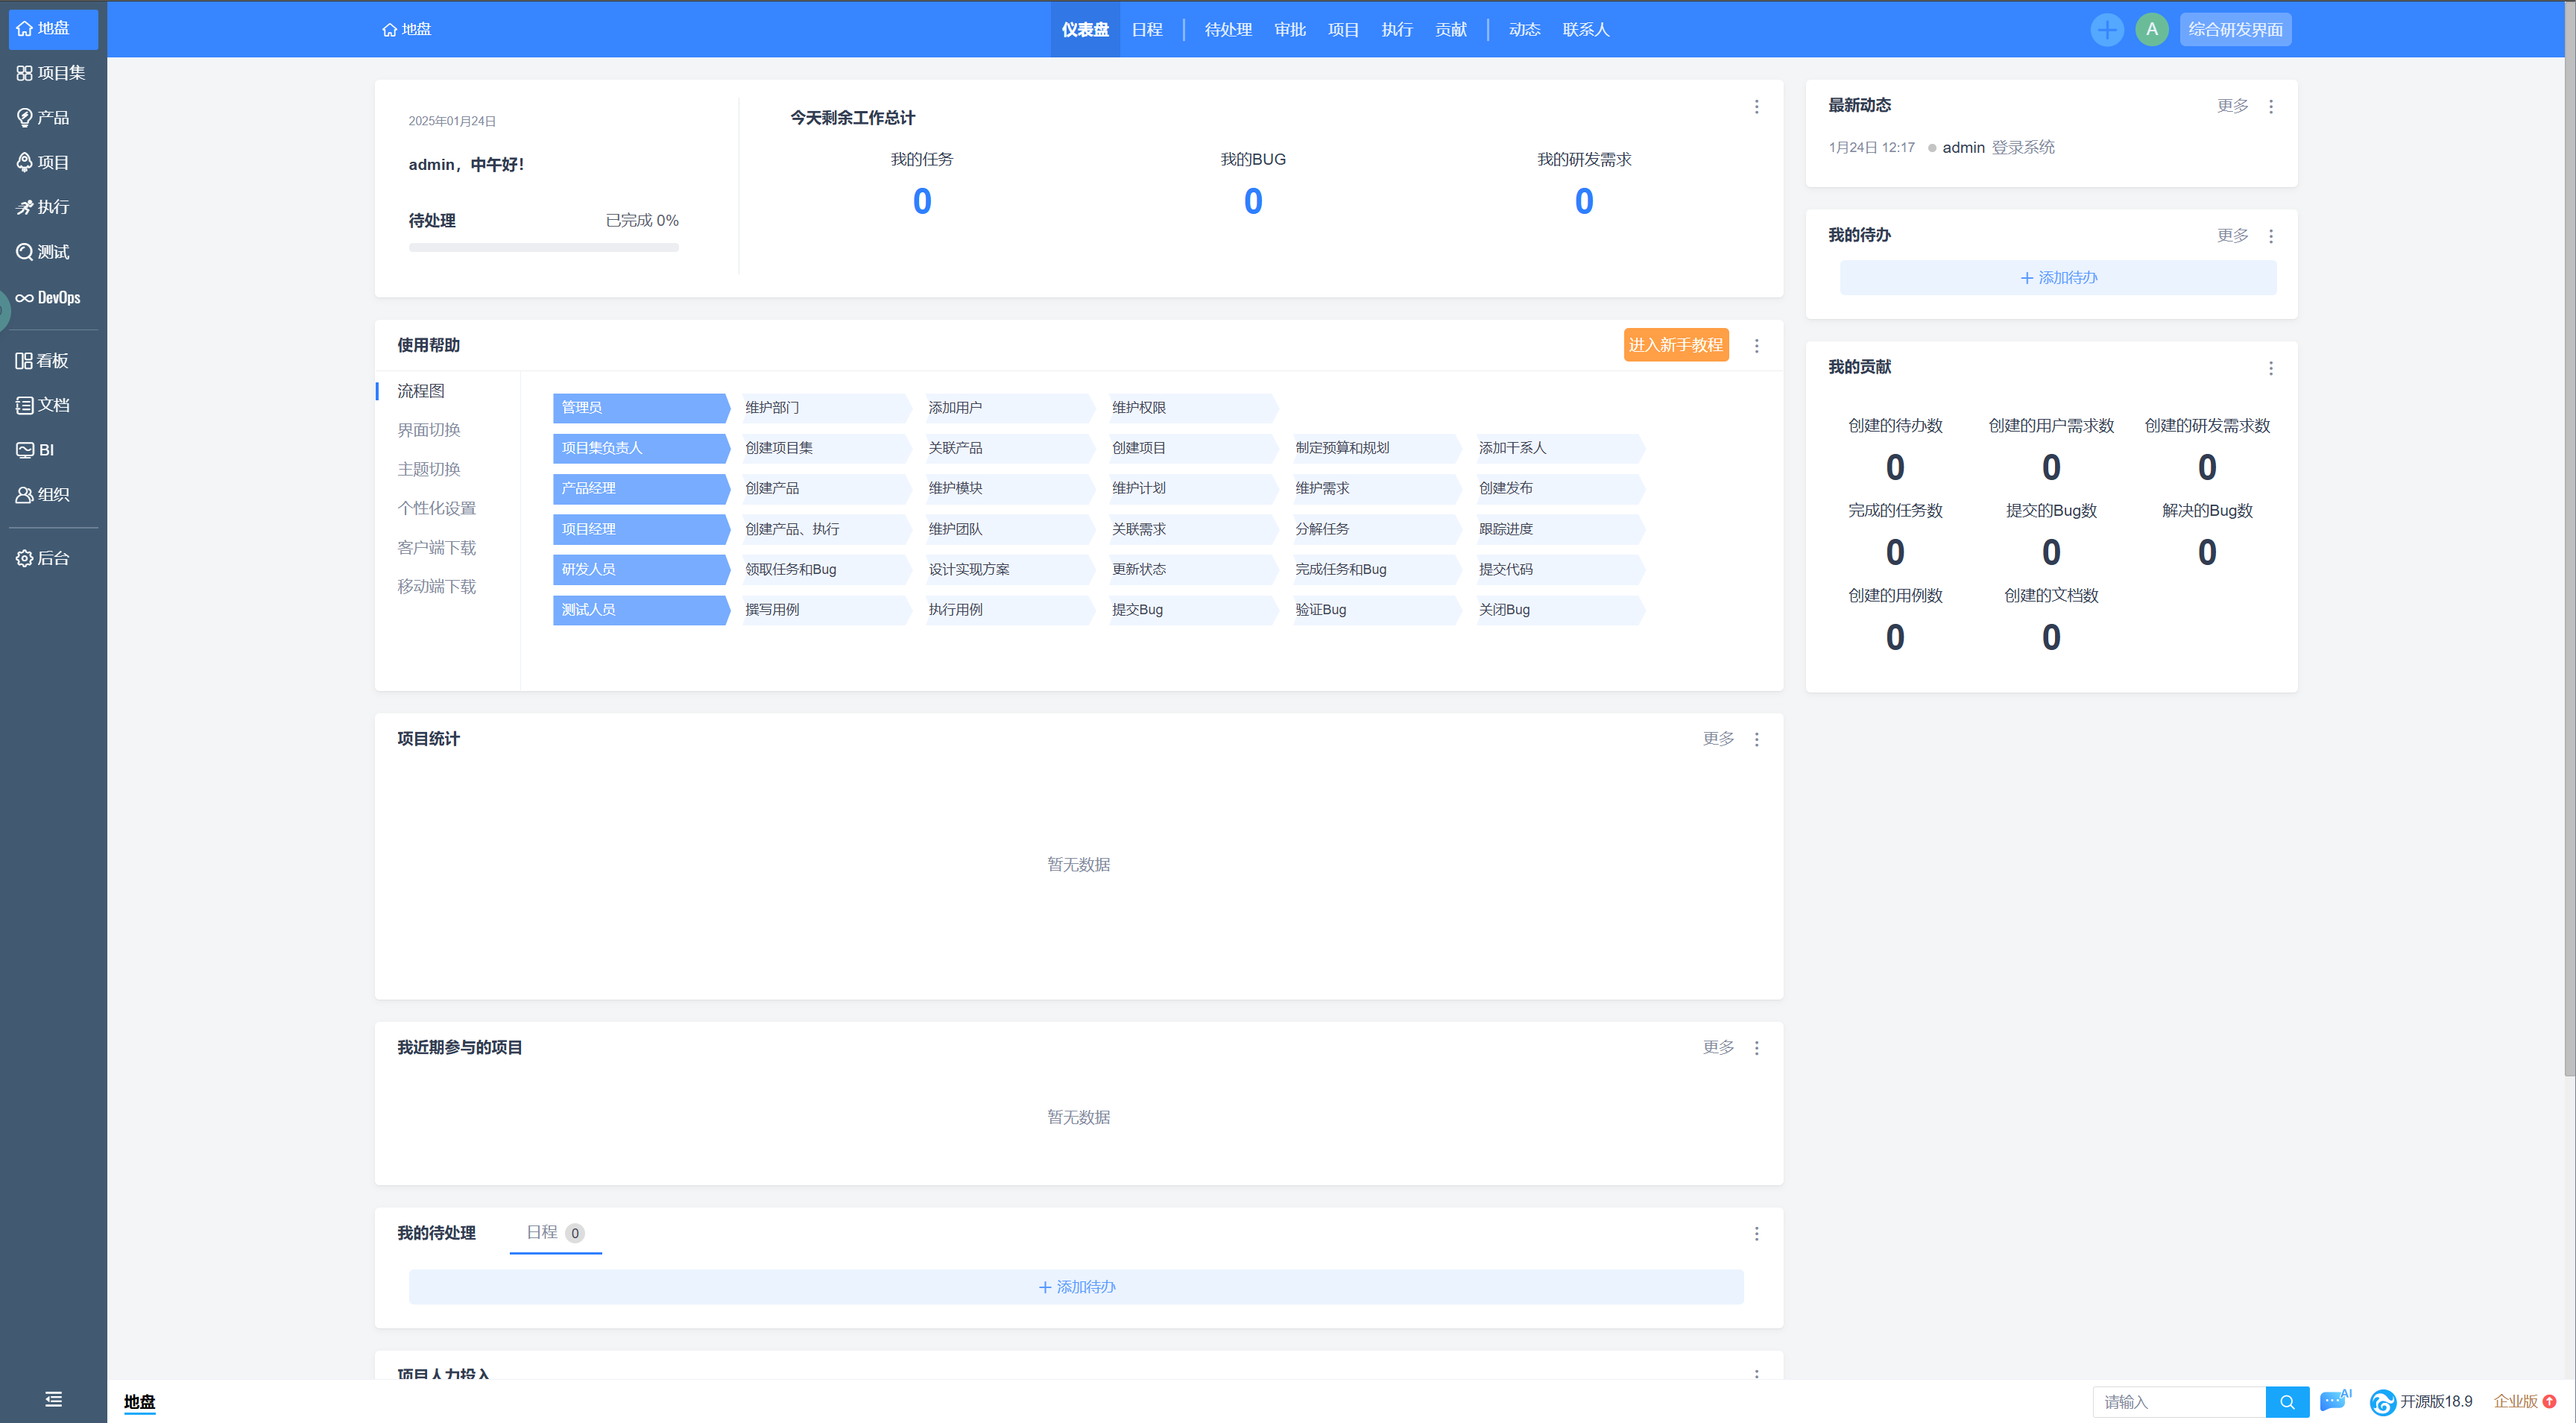This screenshot has width=2576, height=1423.
Task: Click the 请输入 search input field
Action: click(2178, 1402)
